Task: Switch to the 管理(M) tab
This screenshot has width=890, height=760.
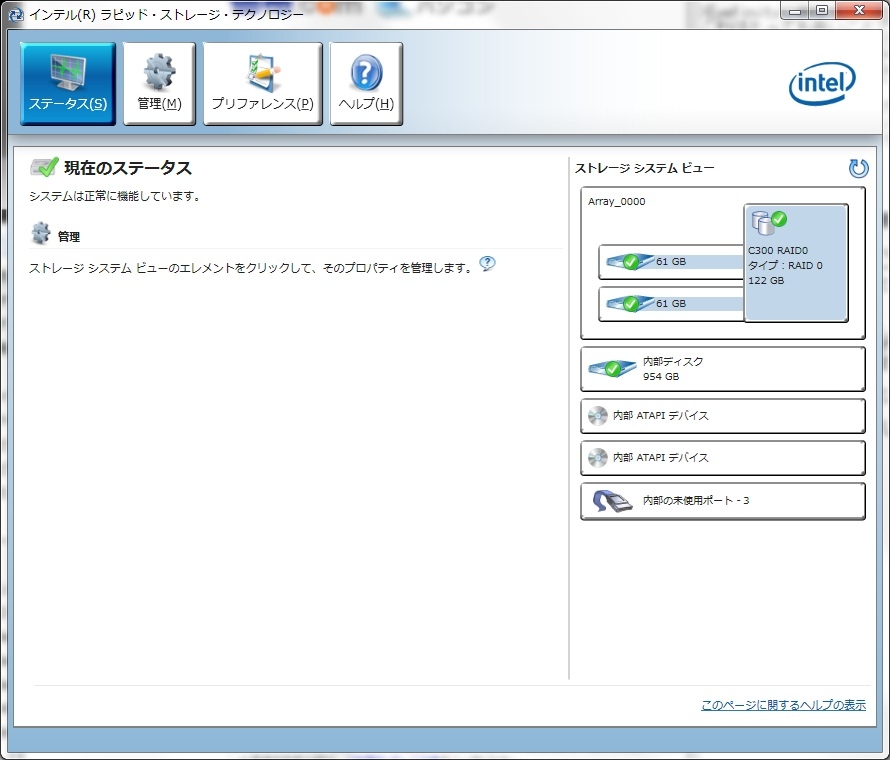Action: [x=159, y=83]
